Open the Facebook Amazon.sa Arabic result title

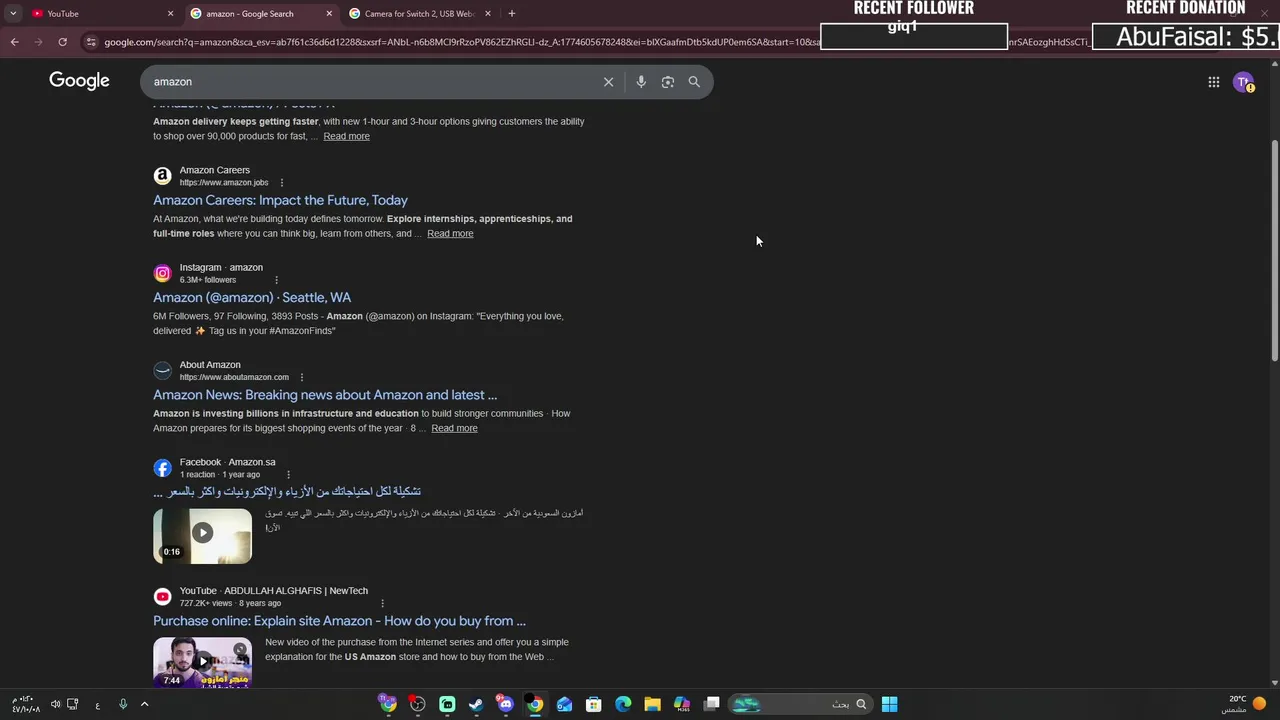click(287, 492)
